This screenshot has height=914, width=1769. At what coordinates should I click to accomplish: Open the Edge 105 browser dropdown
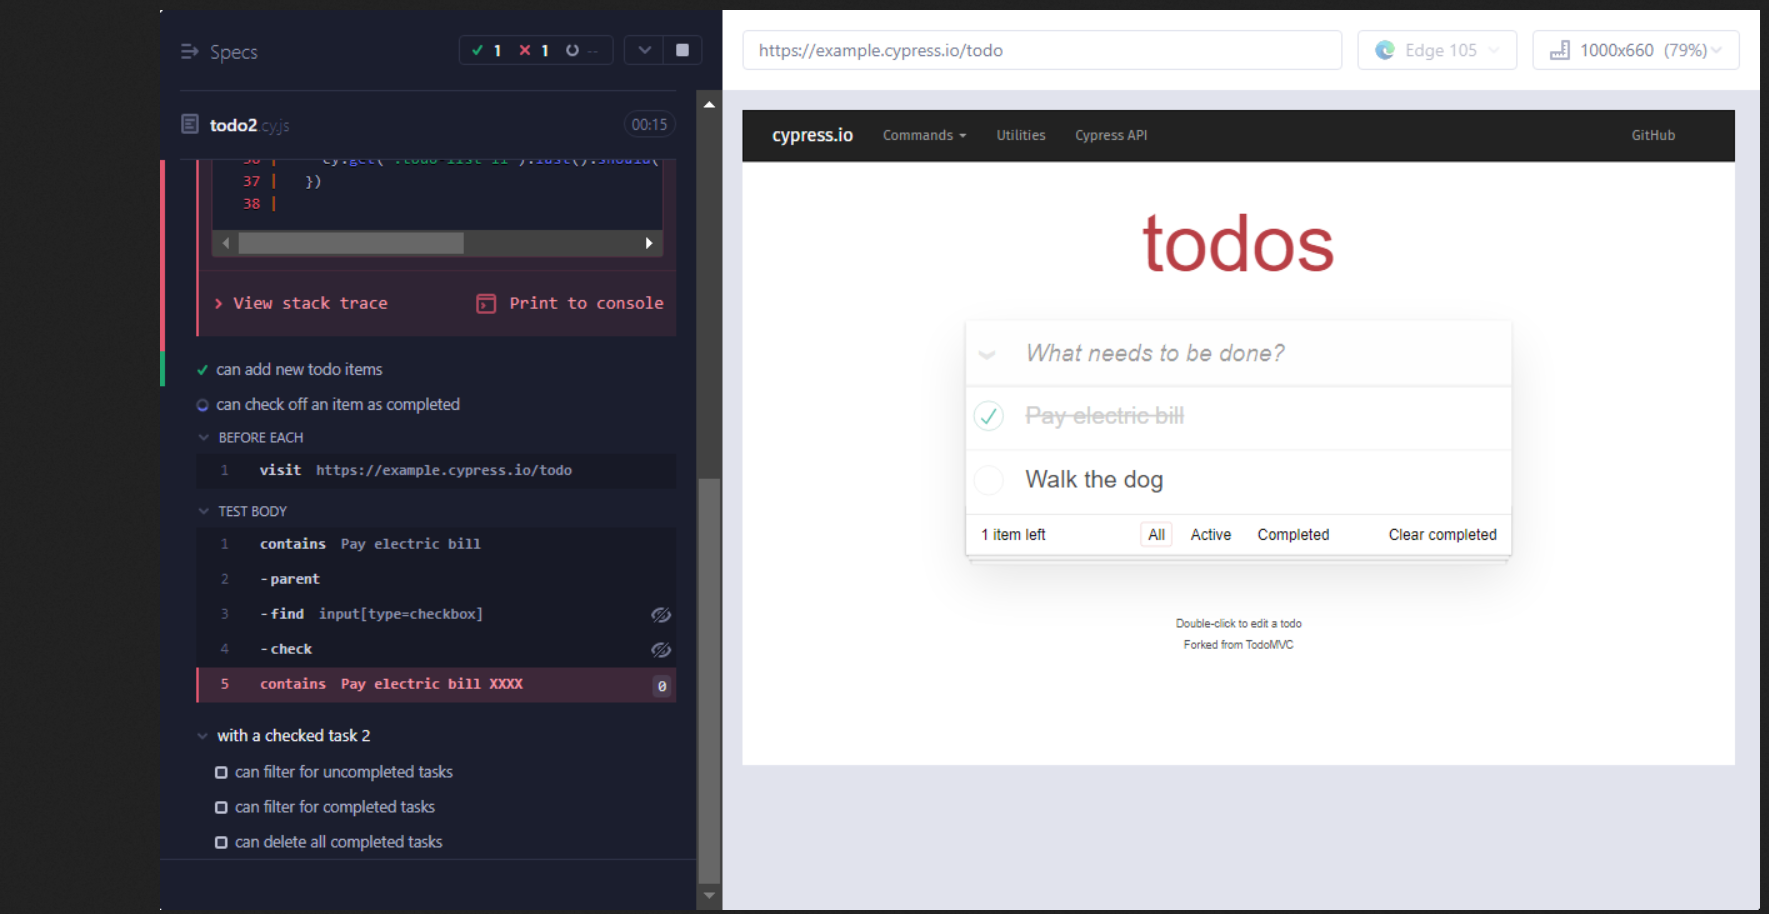point(1437,50)
